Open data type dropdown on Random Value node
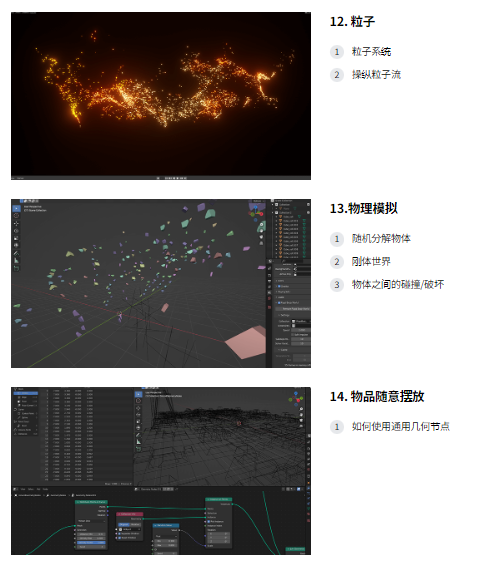Viewport: 500px width, 568px height. [166, 536]
